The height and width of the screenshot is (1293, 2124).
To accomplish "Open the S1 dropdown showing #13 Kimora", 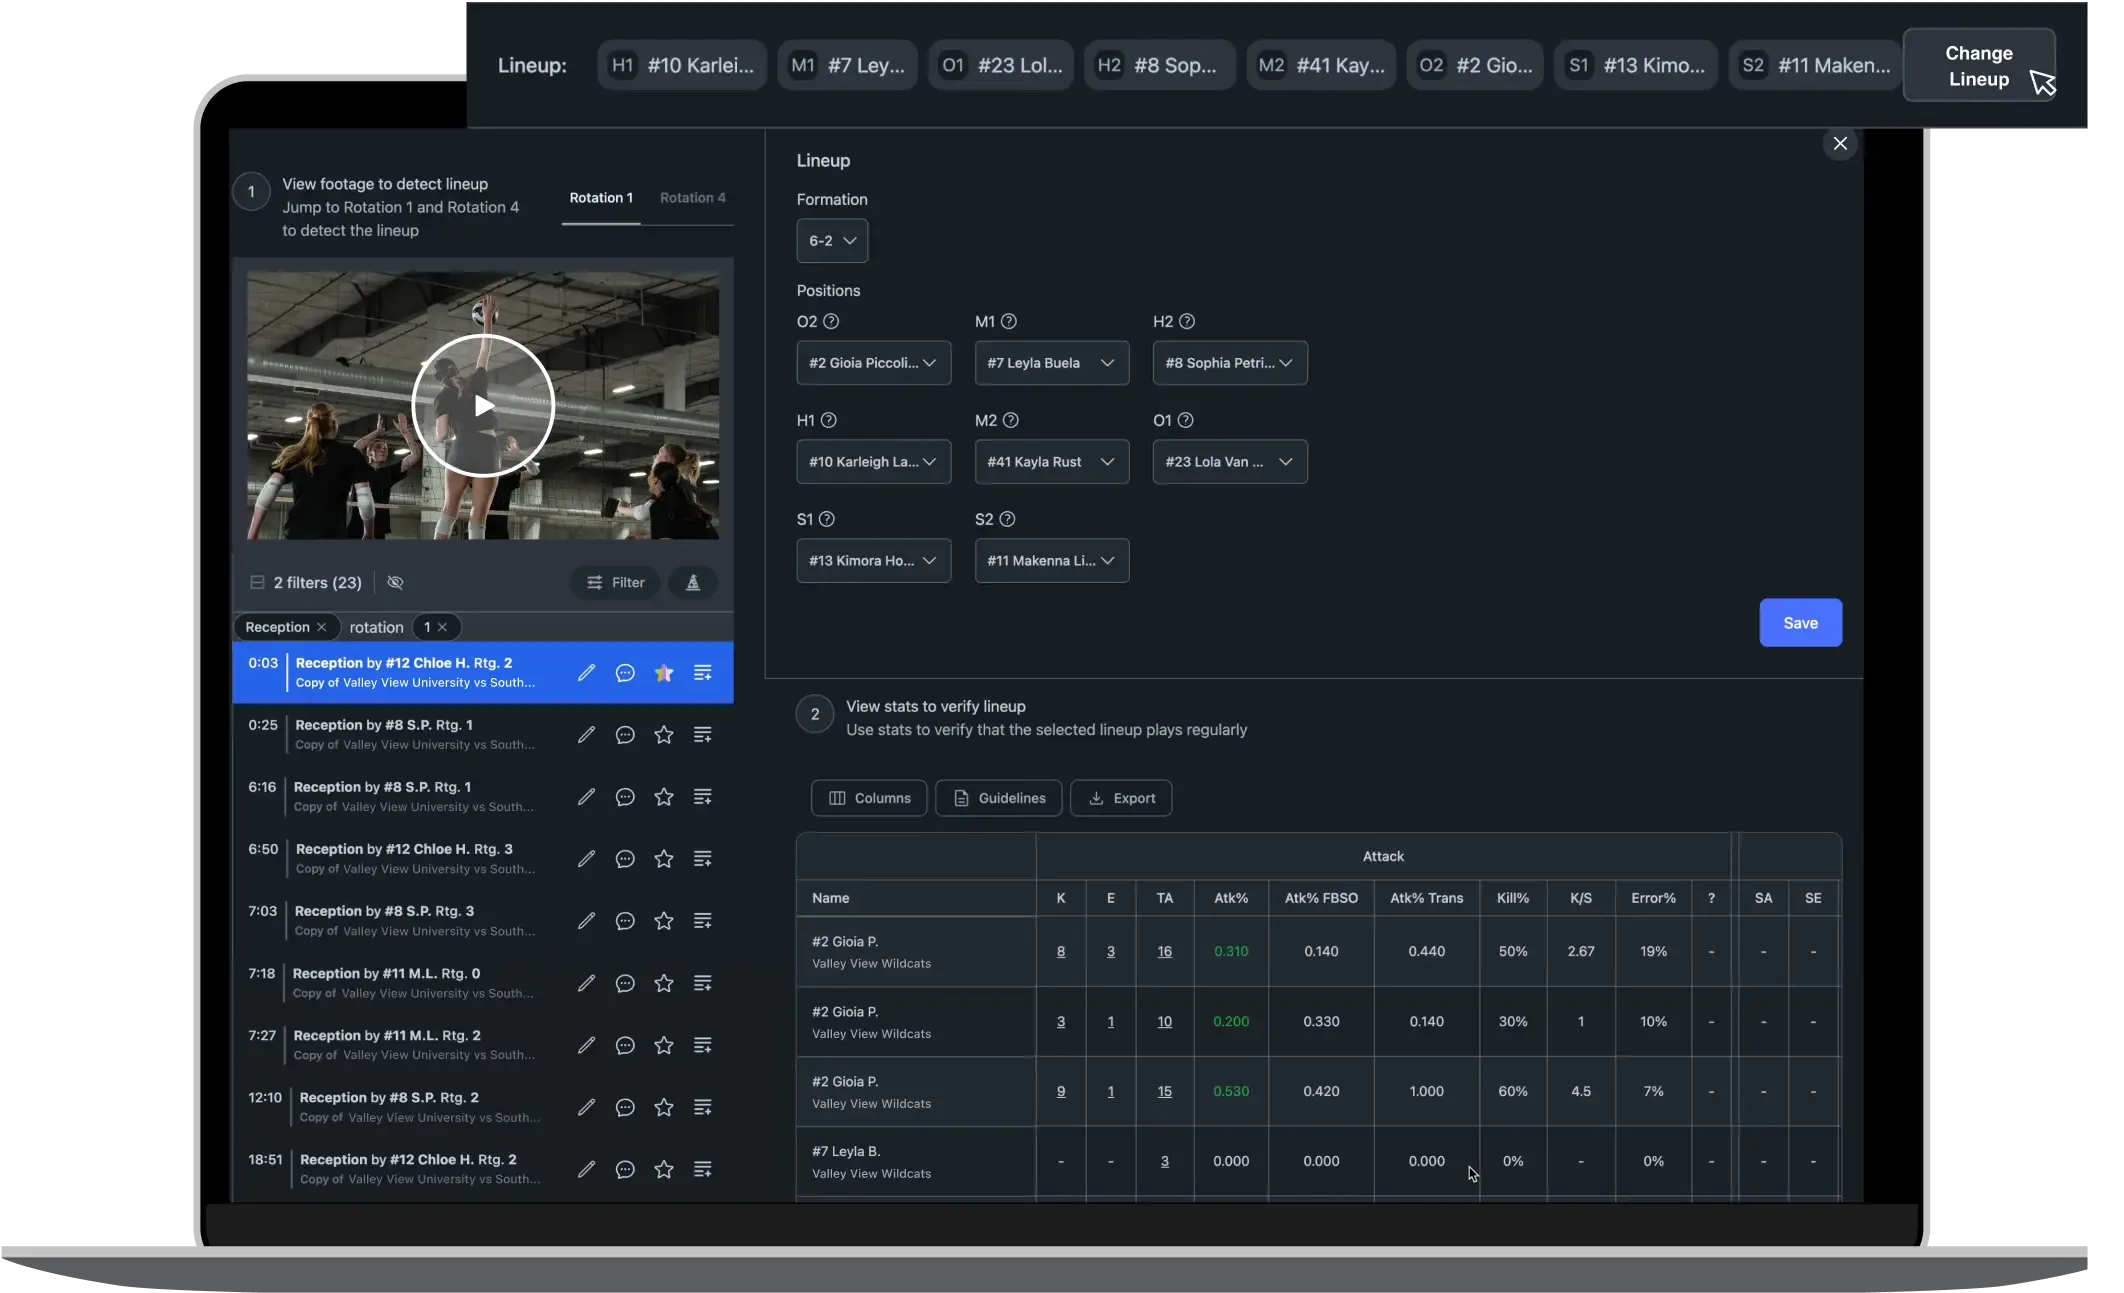I will click(x=873, y=561).
